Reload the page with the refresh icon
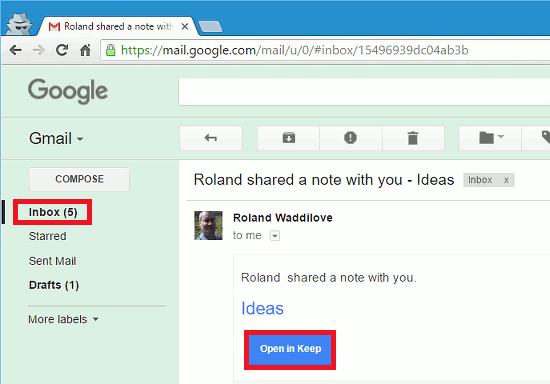This screenshot has height=384, width=550. pos(62,50)
